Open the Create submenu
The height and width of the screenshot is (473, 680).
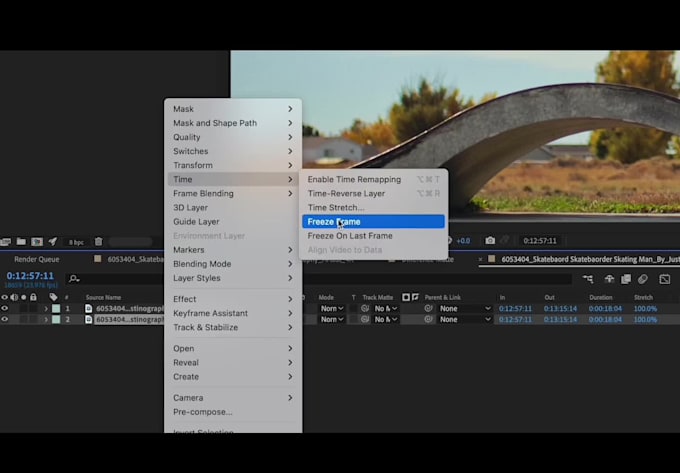click(233, 377)
